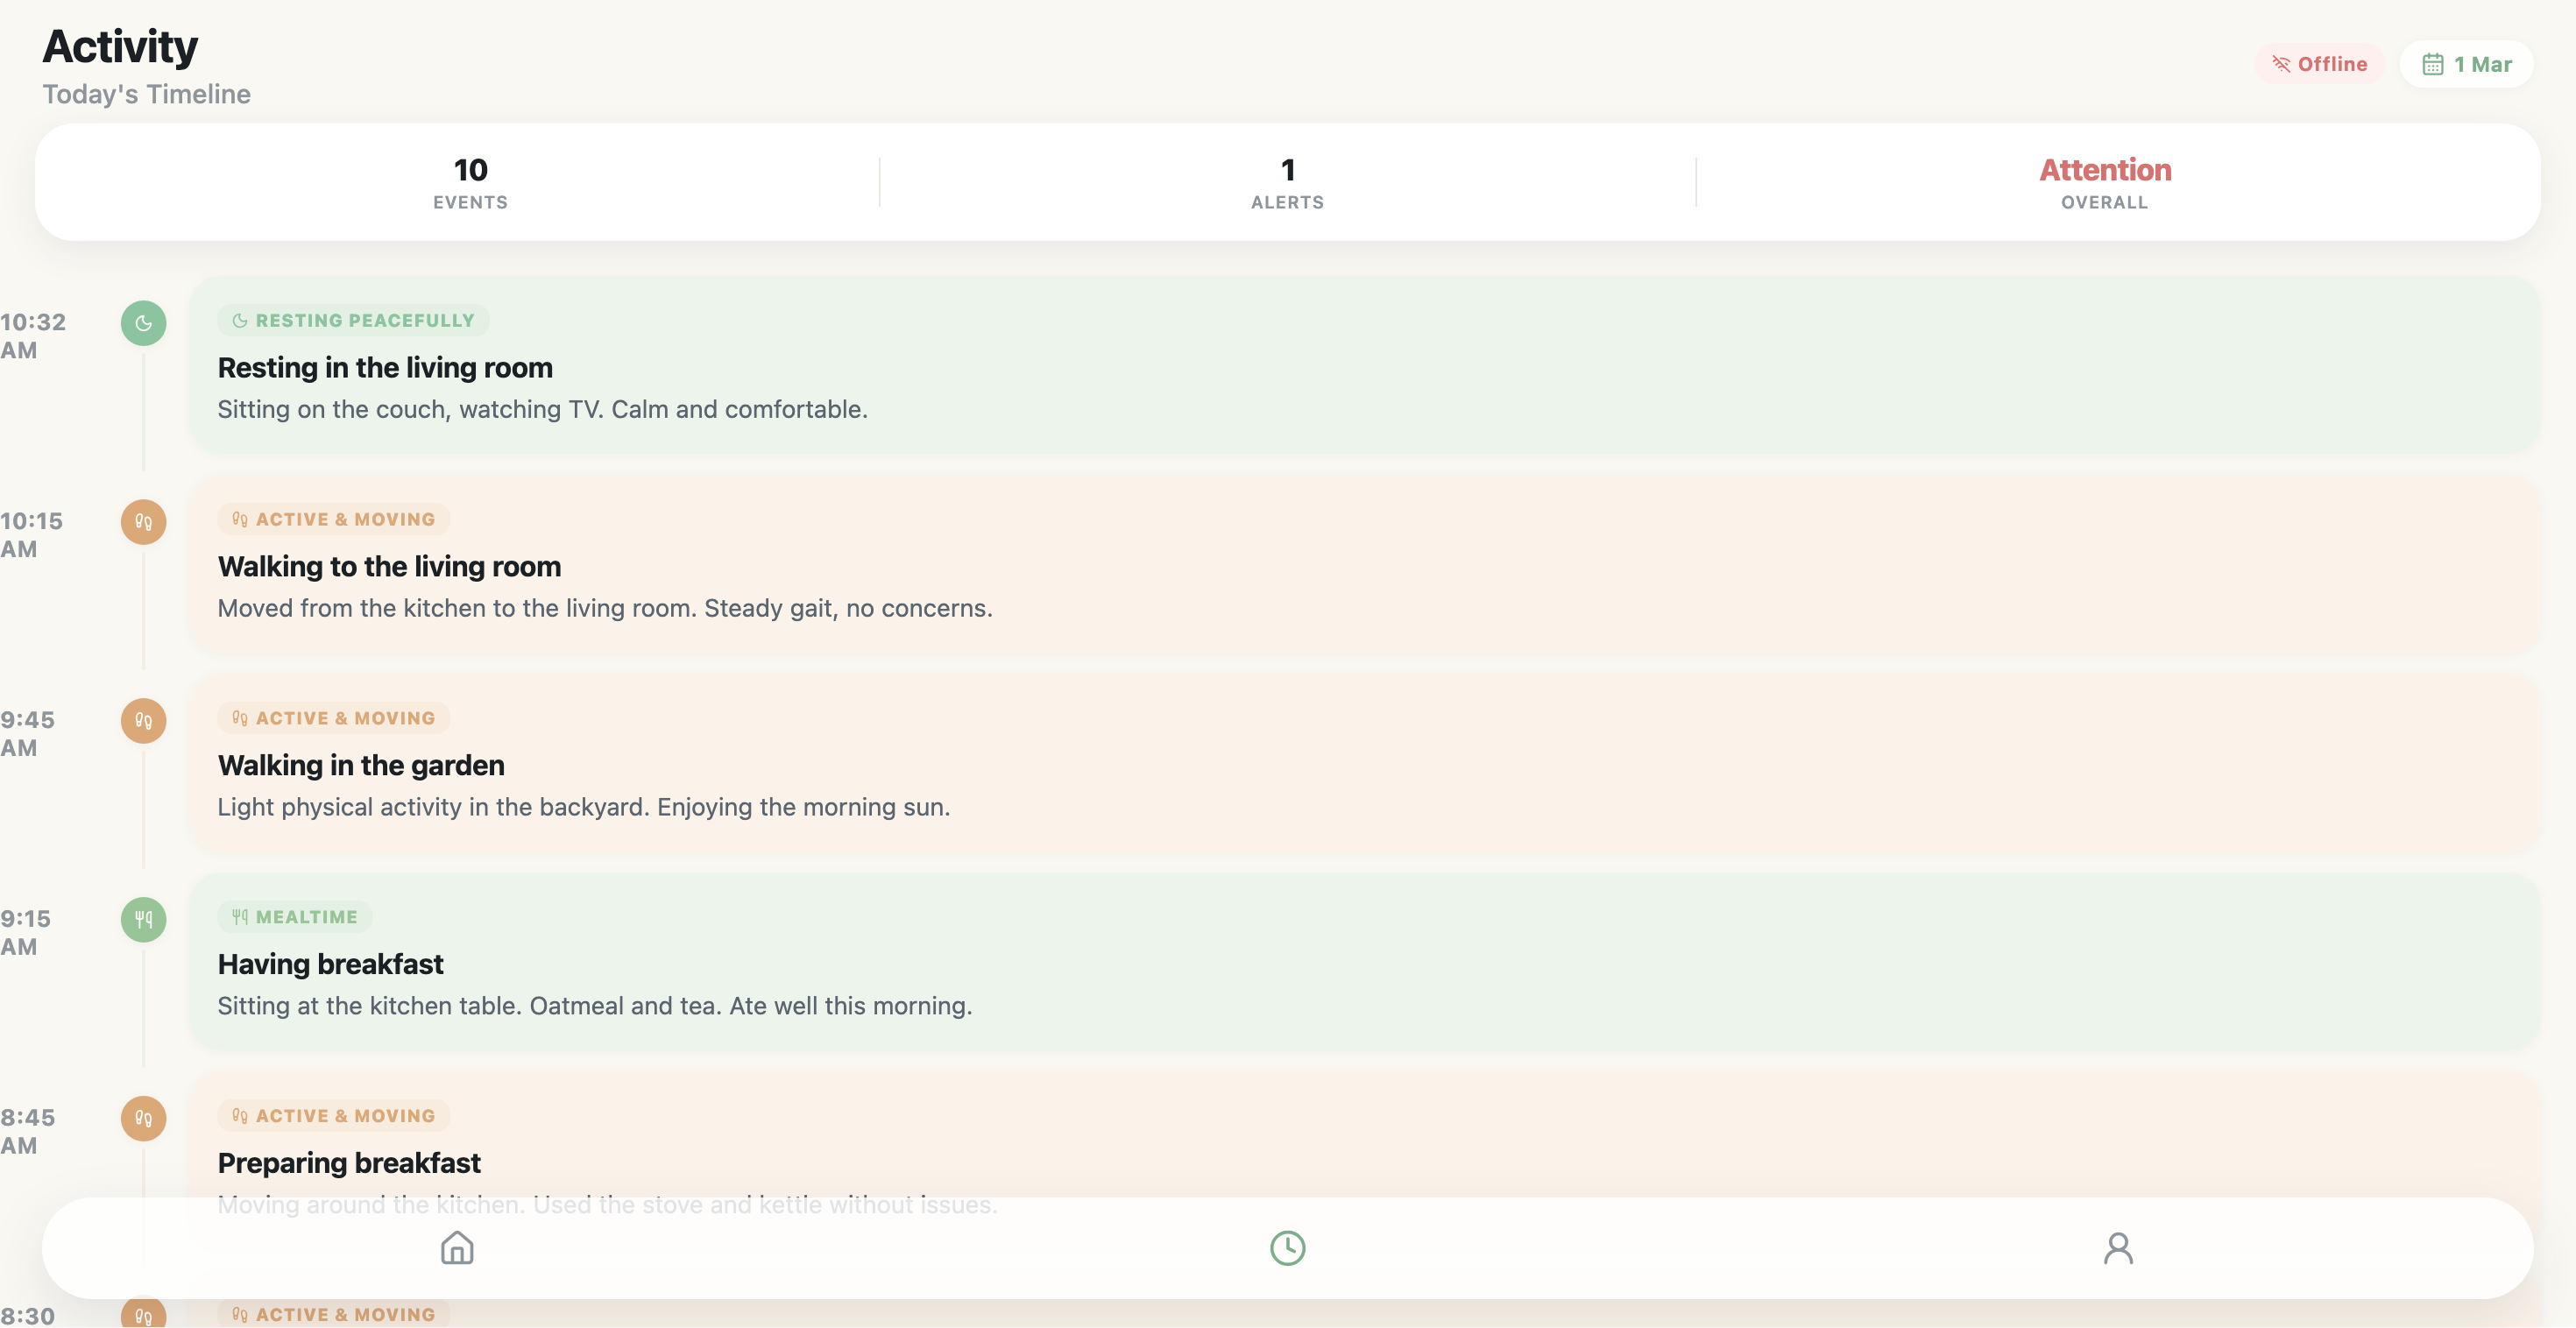
Task: Click footsteps icon at 8:45 AM
Action: pos(143,1118)
